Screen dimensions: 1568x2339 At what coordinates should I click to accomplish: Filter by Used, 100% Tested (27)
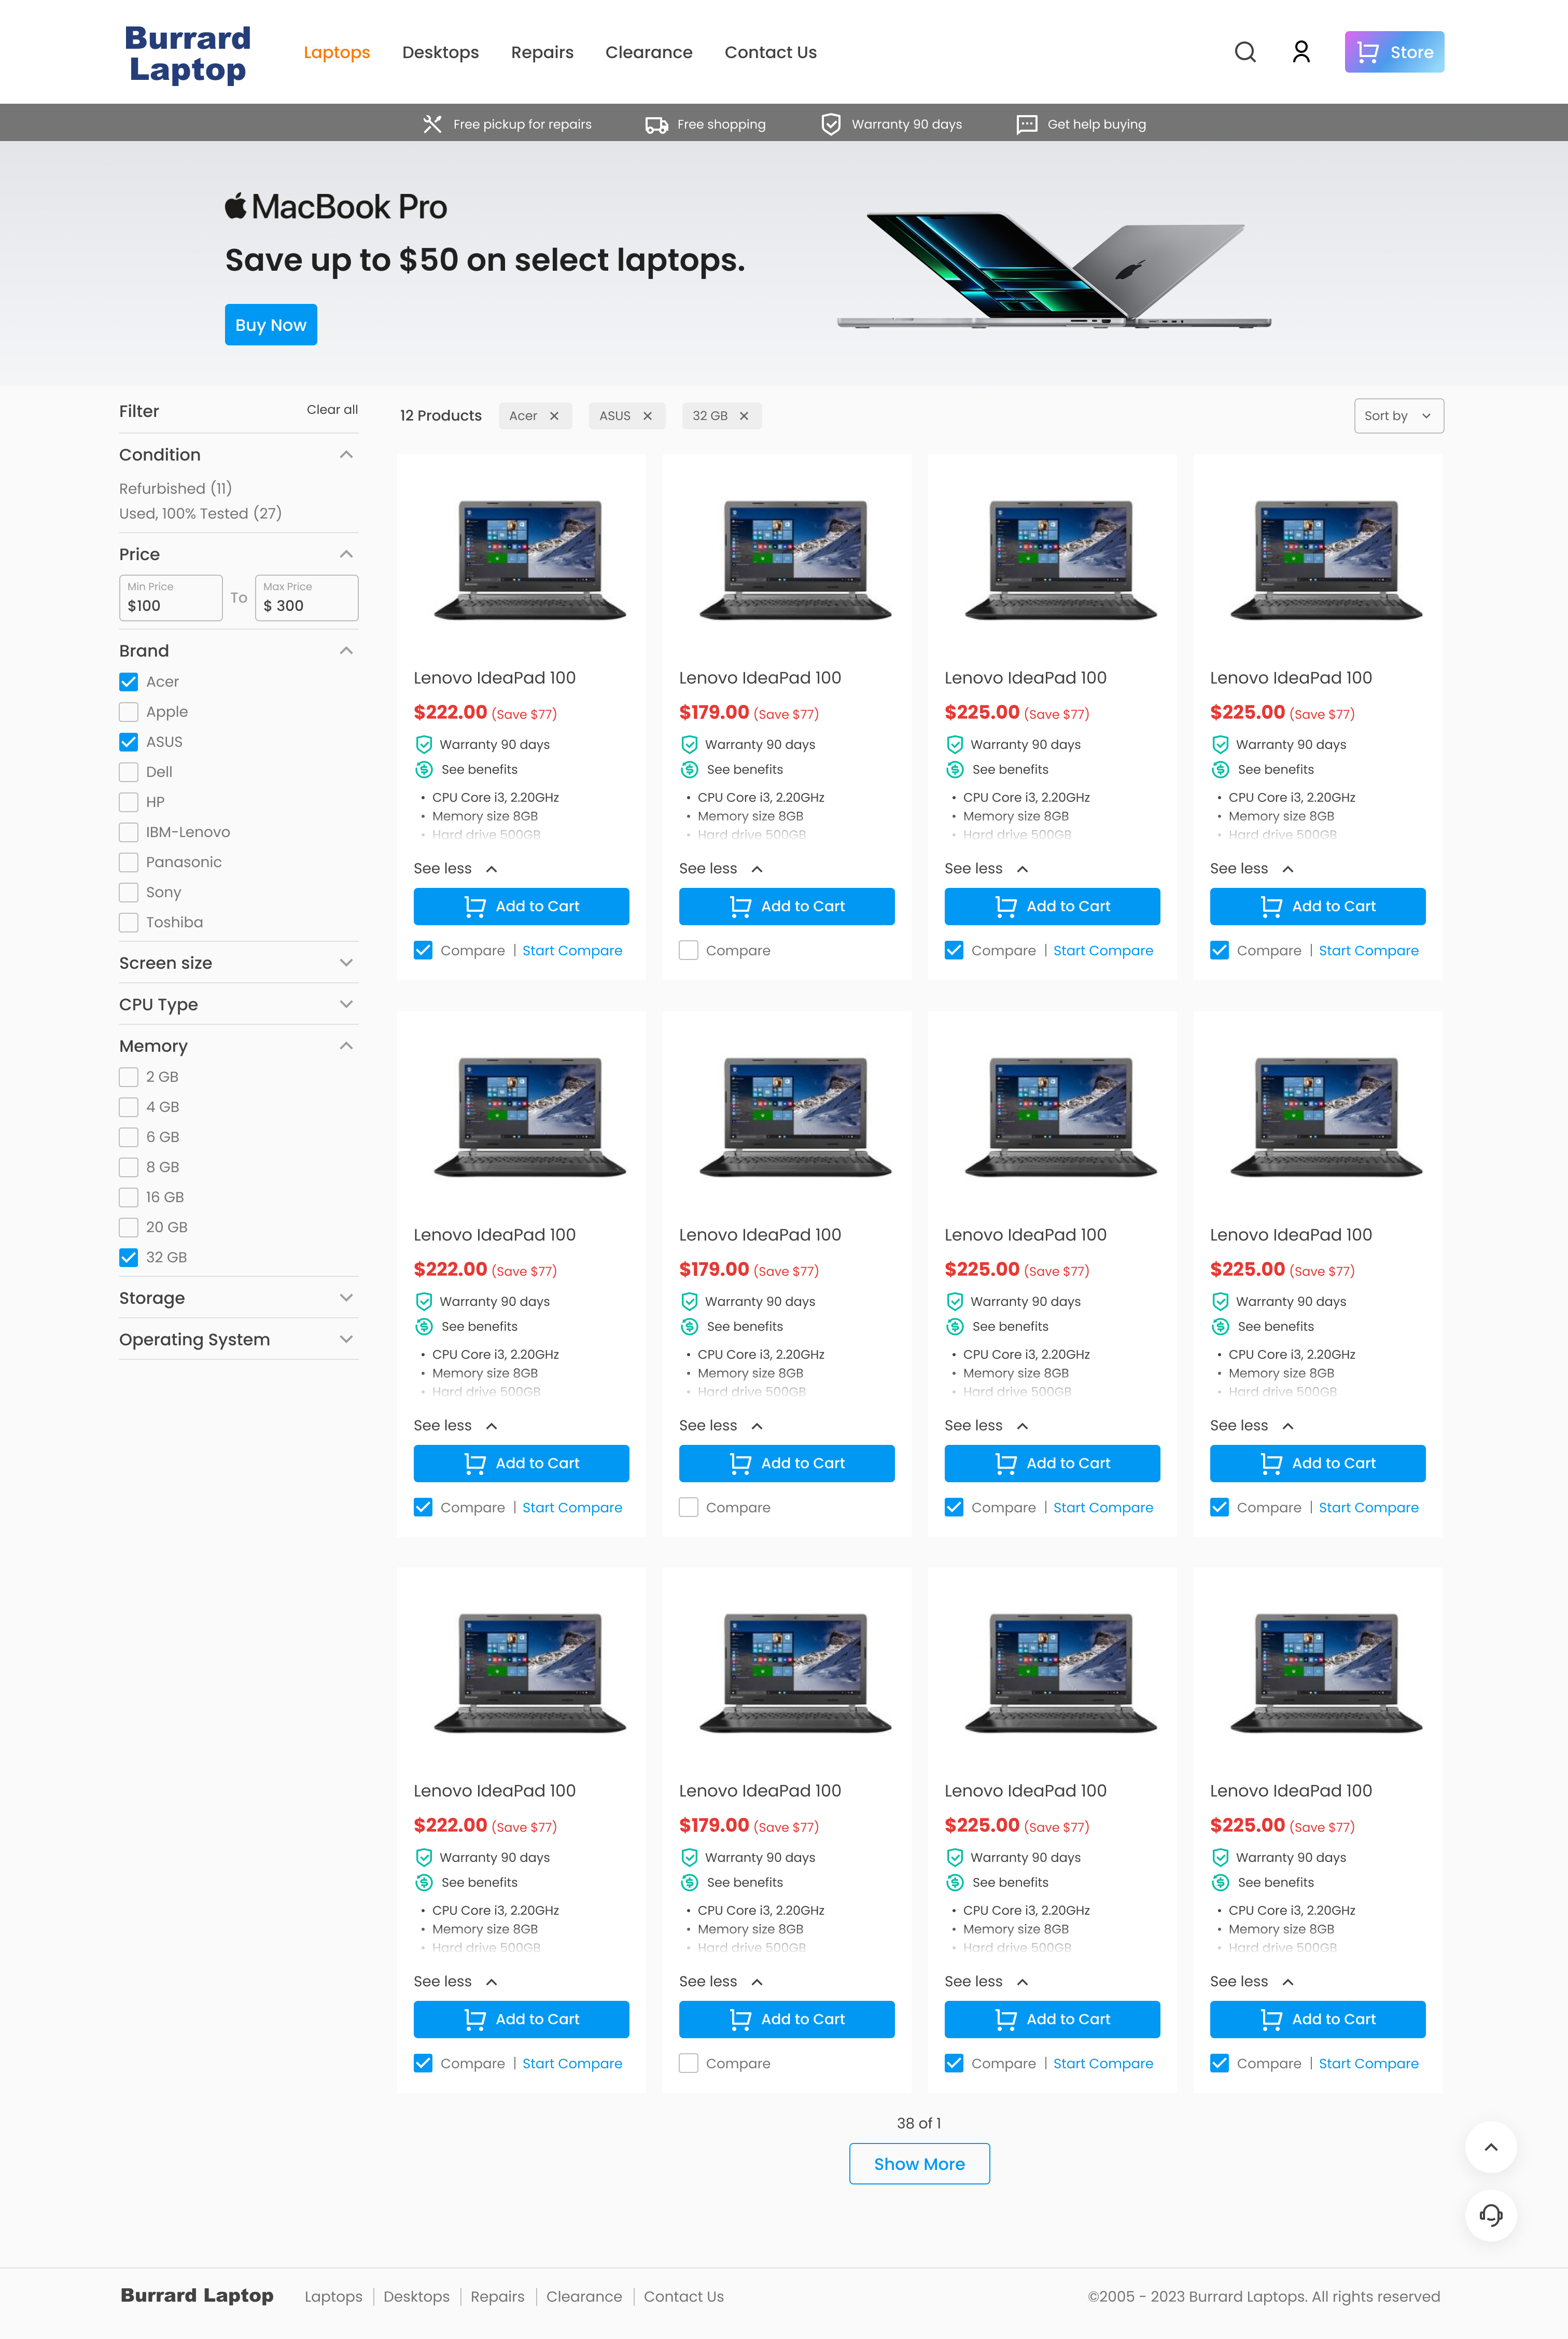pyautogui.click(x=200, y=513)
